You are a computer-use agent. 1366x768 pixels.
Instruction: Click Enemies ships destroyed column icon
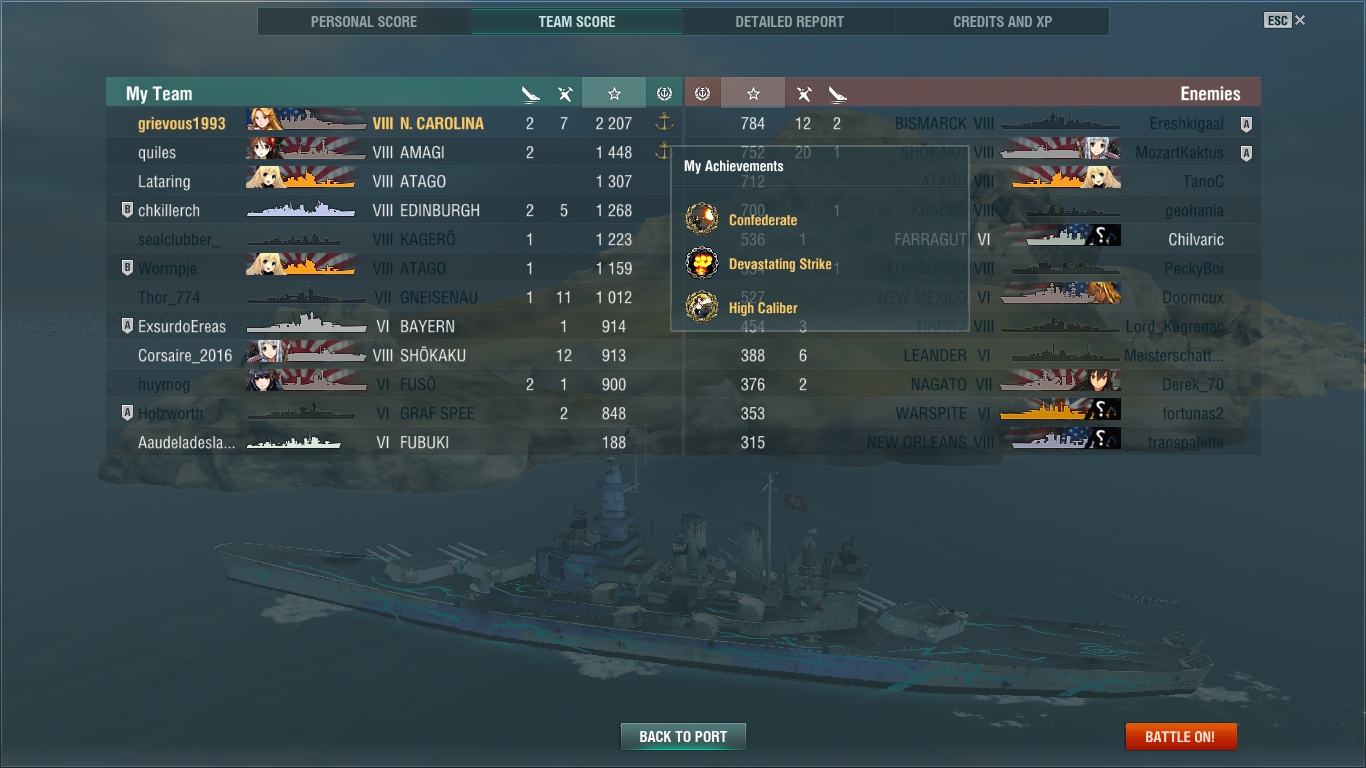coord(837,94)
